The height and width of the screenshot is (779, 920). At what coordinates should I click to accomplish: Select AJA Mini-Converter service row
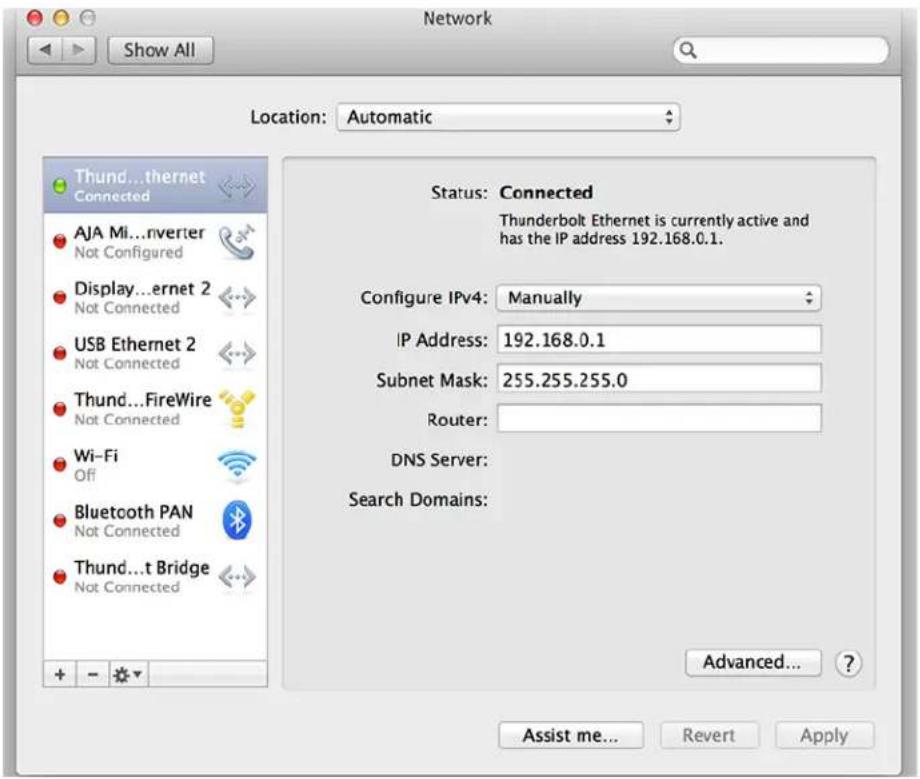pos(155,242)
